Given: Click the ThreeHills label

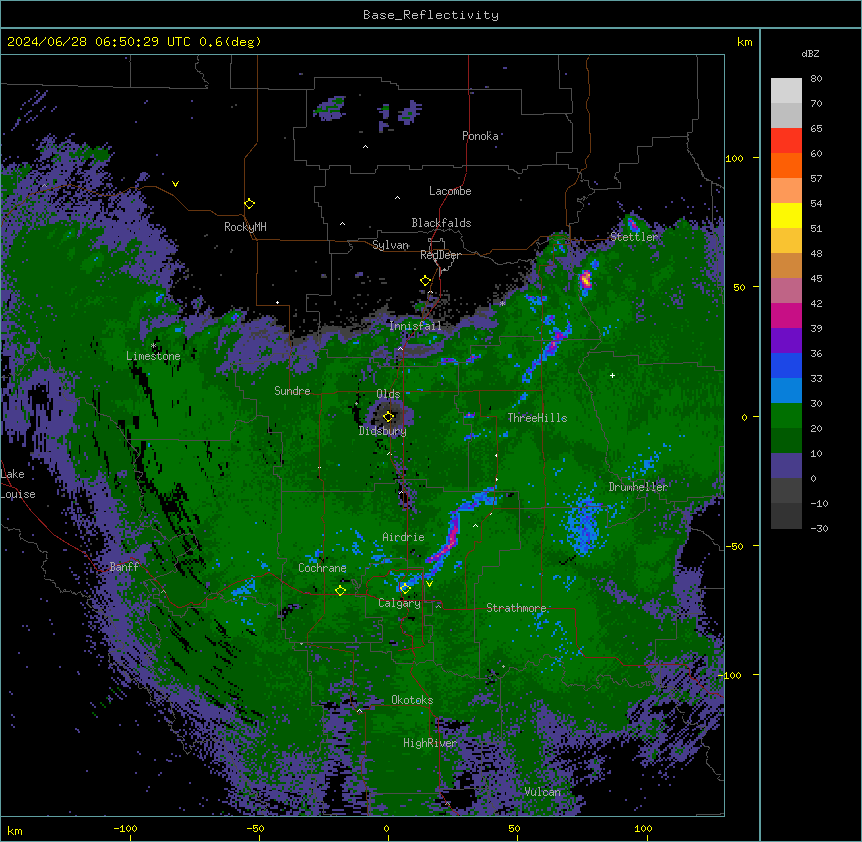Looking at the screenshot, I should pyautogui.click(x=537, y=418).
